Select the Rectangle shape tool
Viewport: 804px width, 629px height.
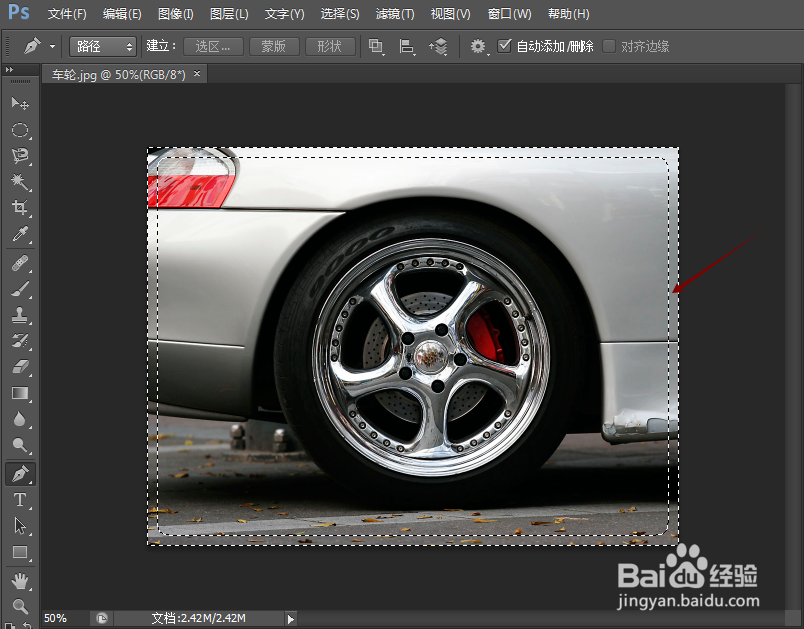click(20, 552)
